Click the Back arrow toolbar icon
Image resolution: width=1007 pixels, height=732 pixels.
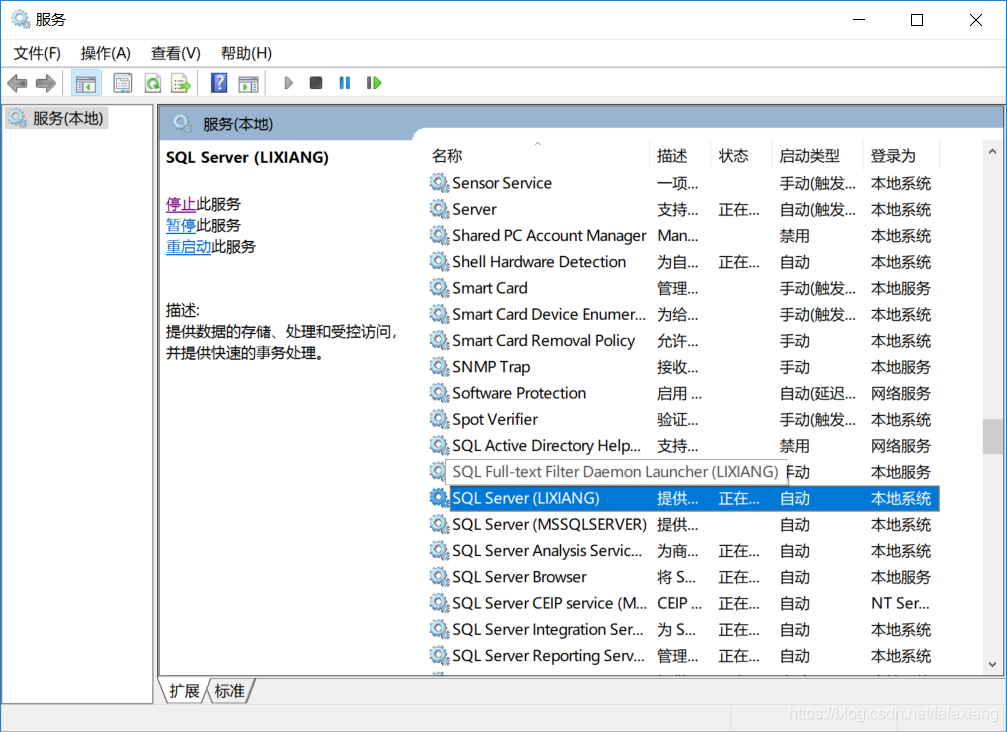click(x=17, y=83)
